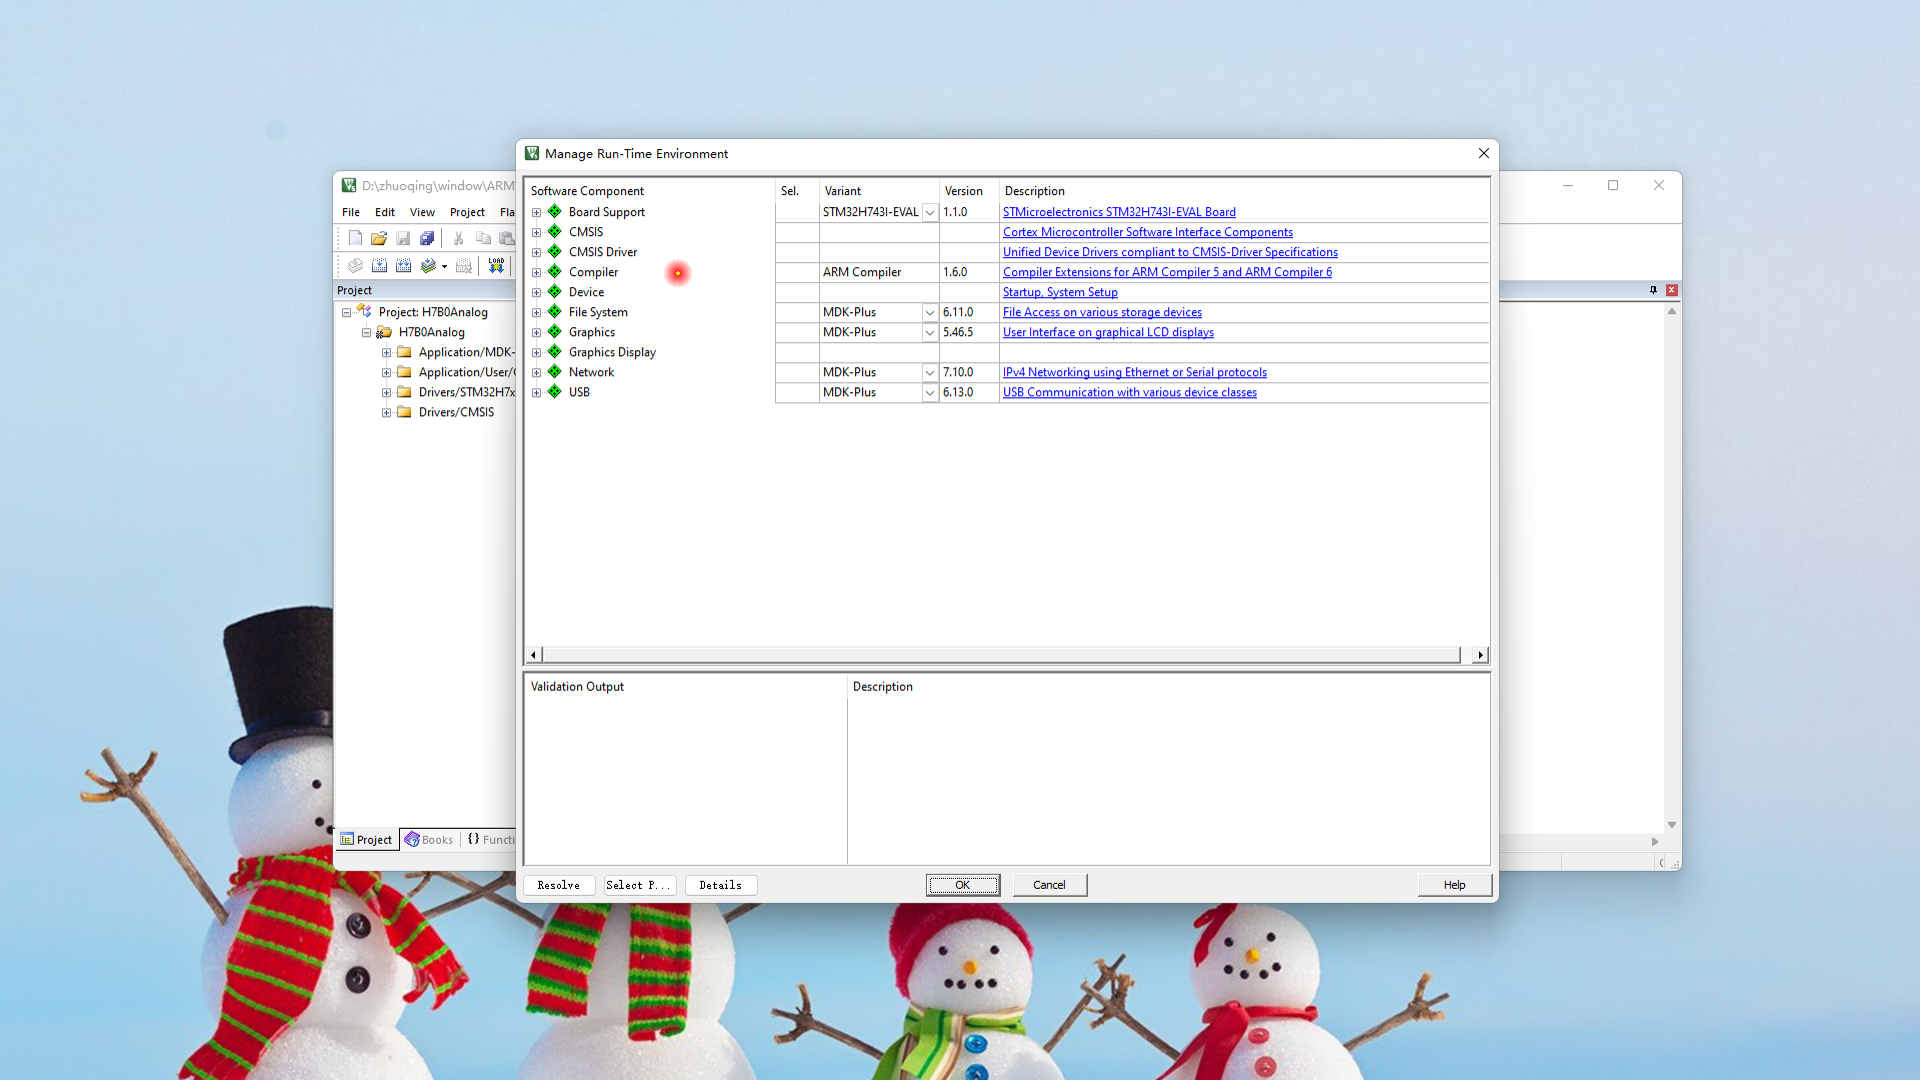Click the Open file toolbar icon
The width and height of the screenshot is (1920, 1080).
pyautogui.click(x=378, y=238)
